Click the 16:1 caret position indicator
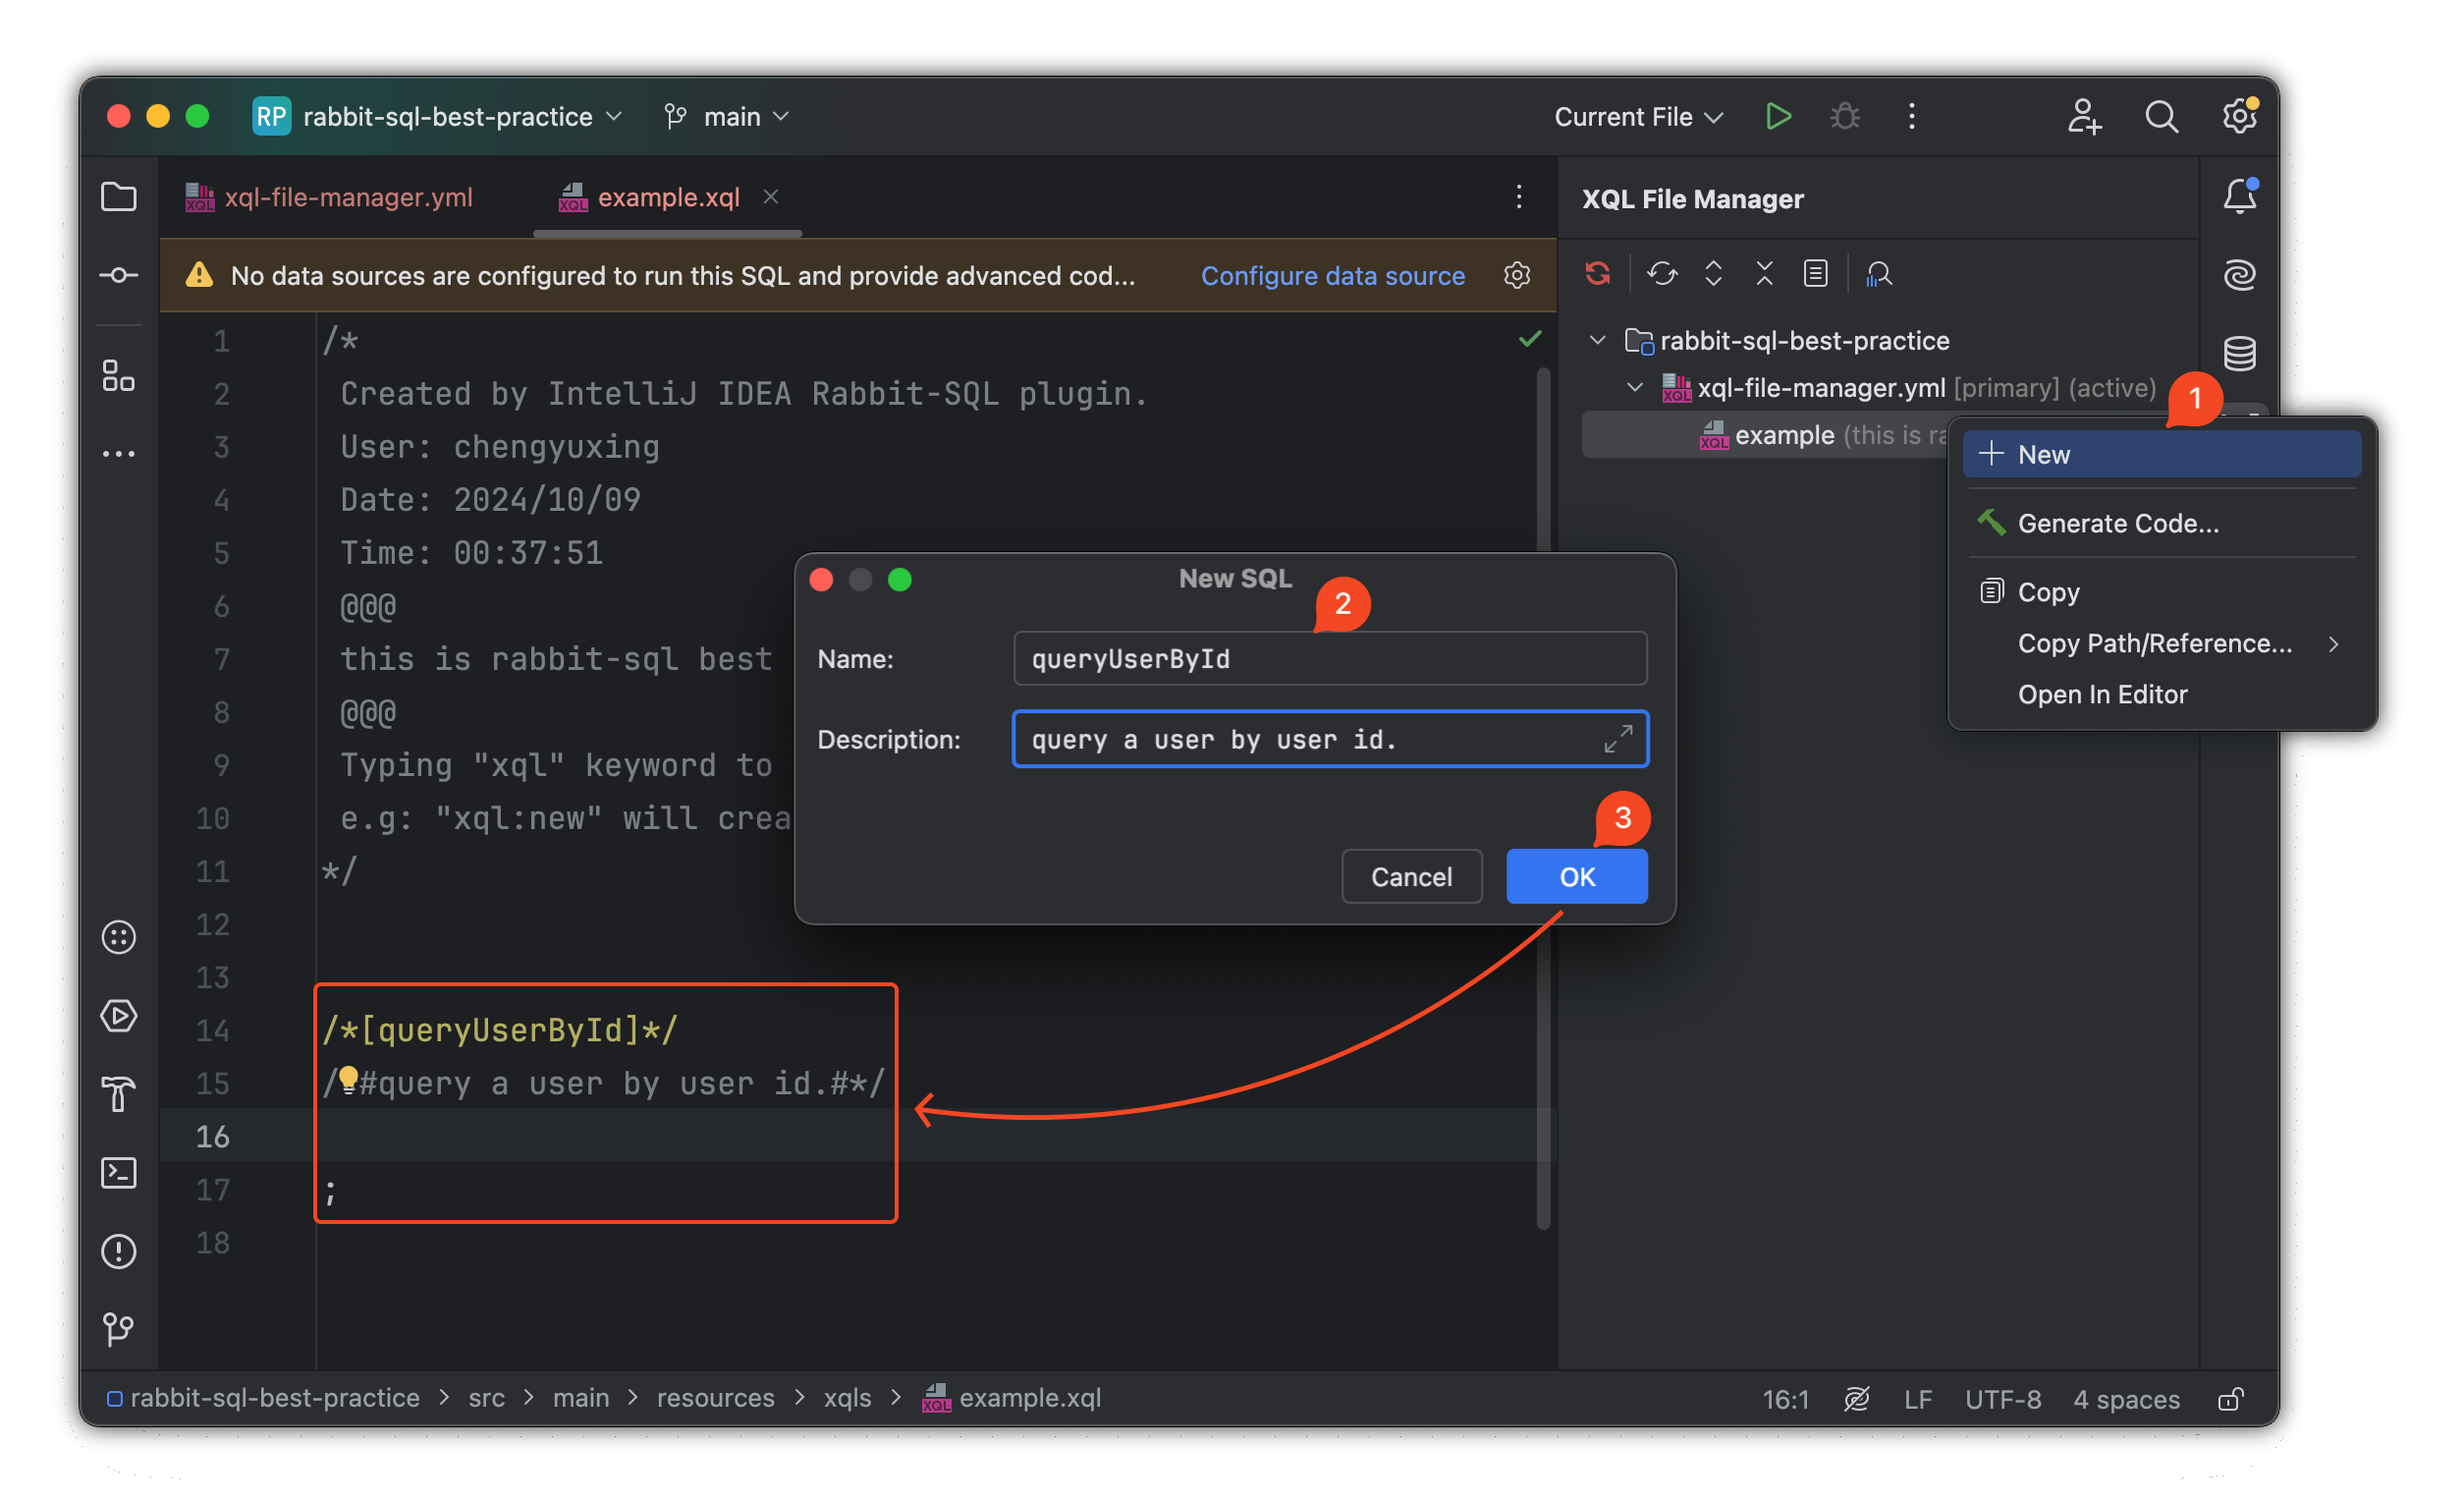The height and width of the screenshot is (1502, 2464). click(1786, 1399)
